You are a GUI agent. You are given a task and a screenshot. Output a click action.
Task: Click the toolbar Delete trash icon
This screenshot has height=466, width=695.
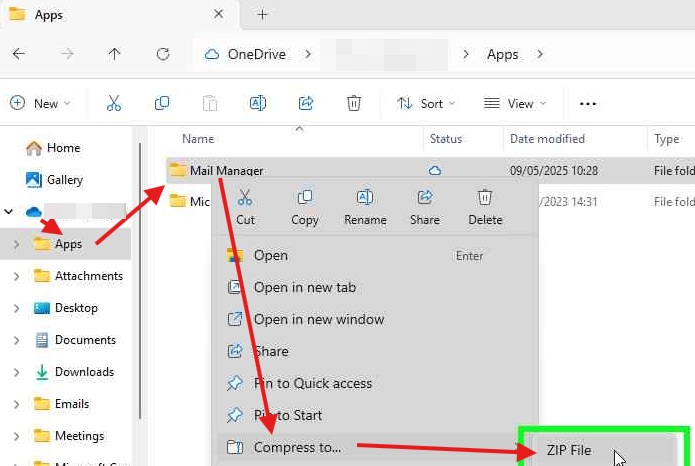click(x=353, y=103)
